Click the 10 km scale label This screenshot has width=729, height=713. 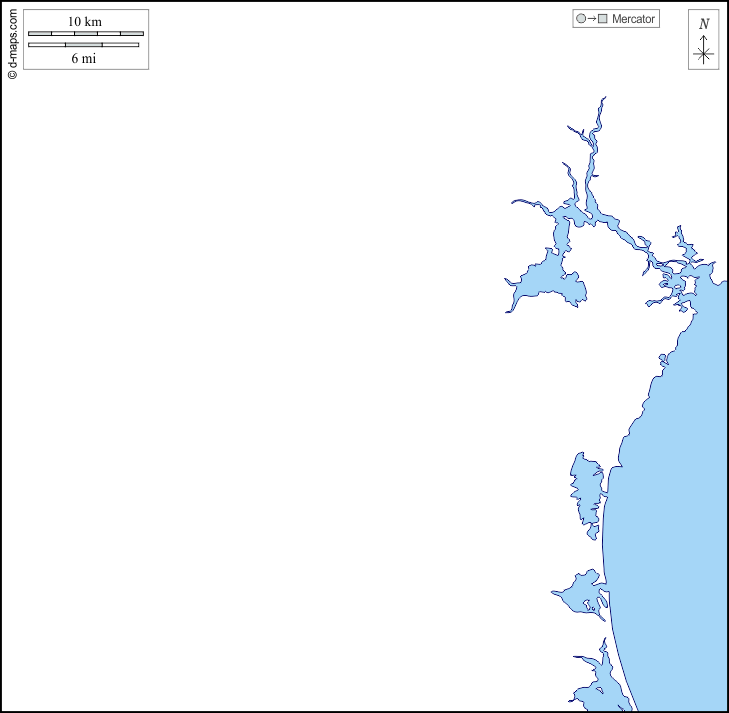click(85, 21)
